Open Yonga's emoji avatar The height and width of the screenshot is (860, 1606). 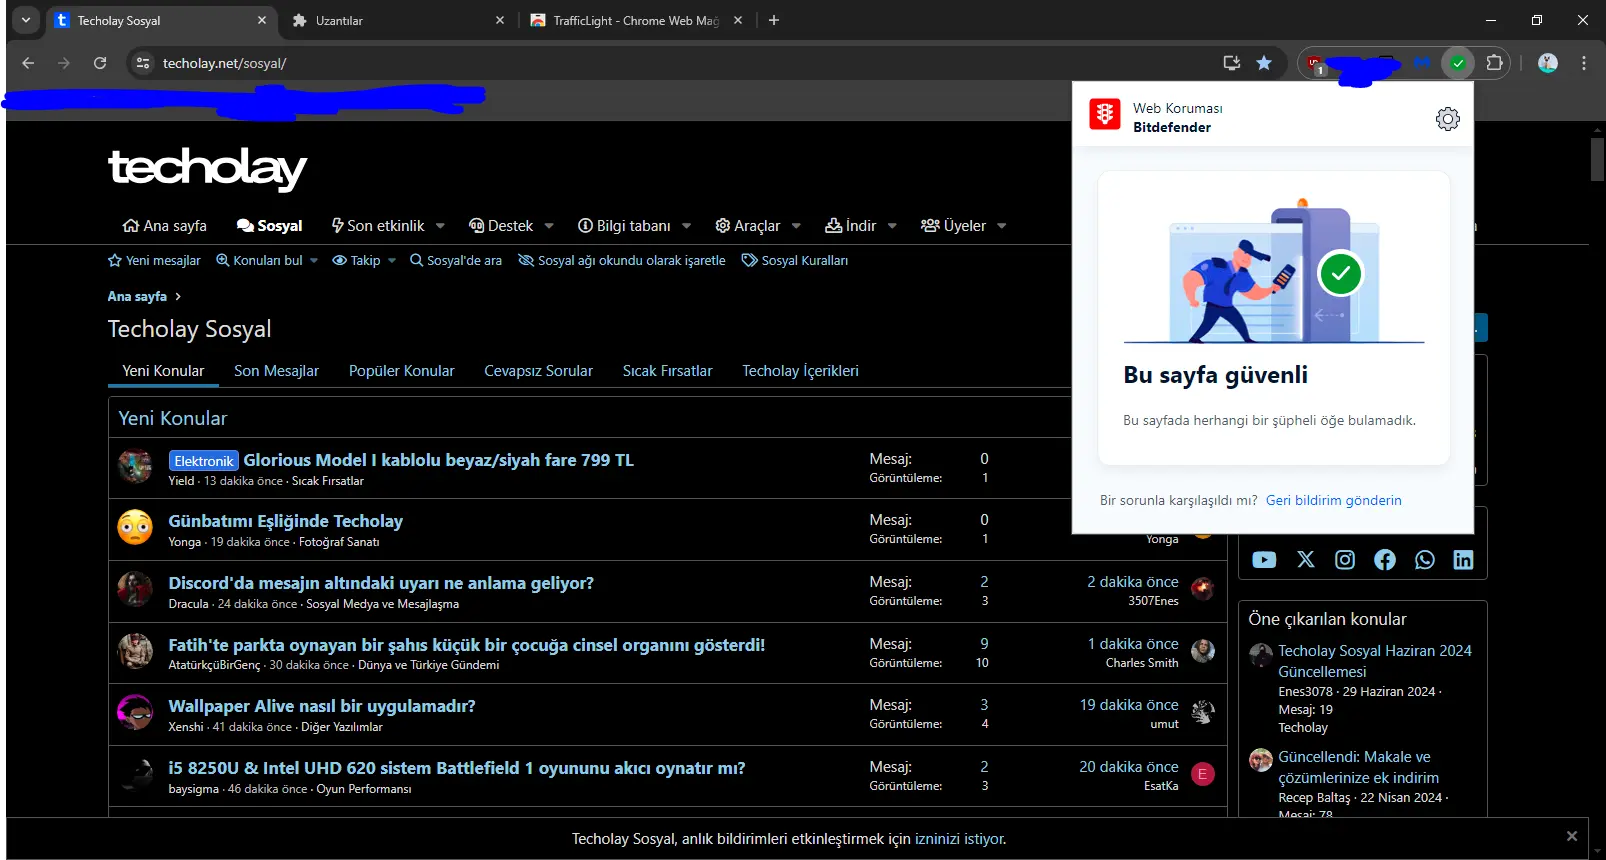click(x=135, y=528)
